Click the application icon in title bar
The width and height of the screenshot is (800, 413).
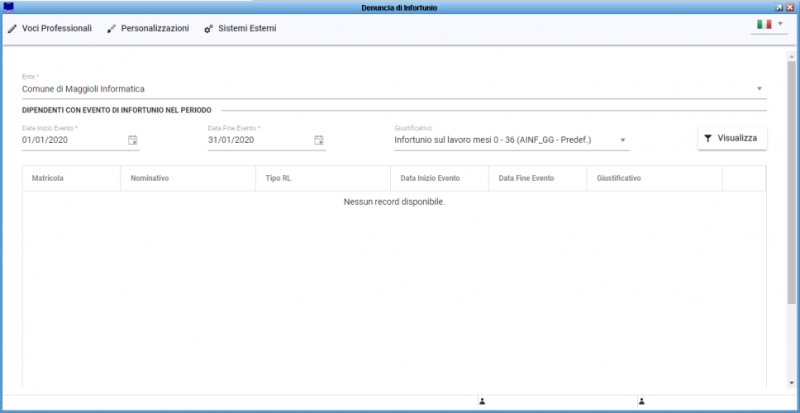coord(8,7)
